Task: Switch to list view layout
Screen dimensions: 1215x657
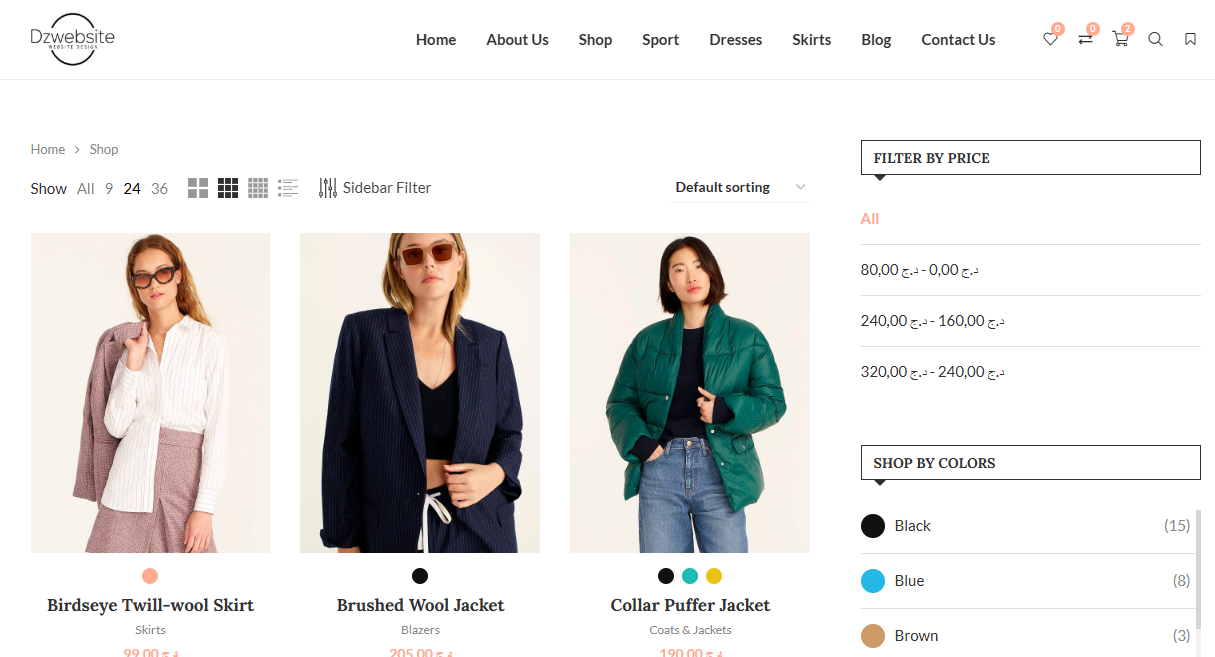Action: point(288,188)
